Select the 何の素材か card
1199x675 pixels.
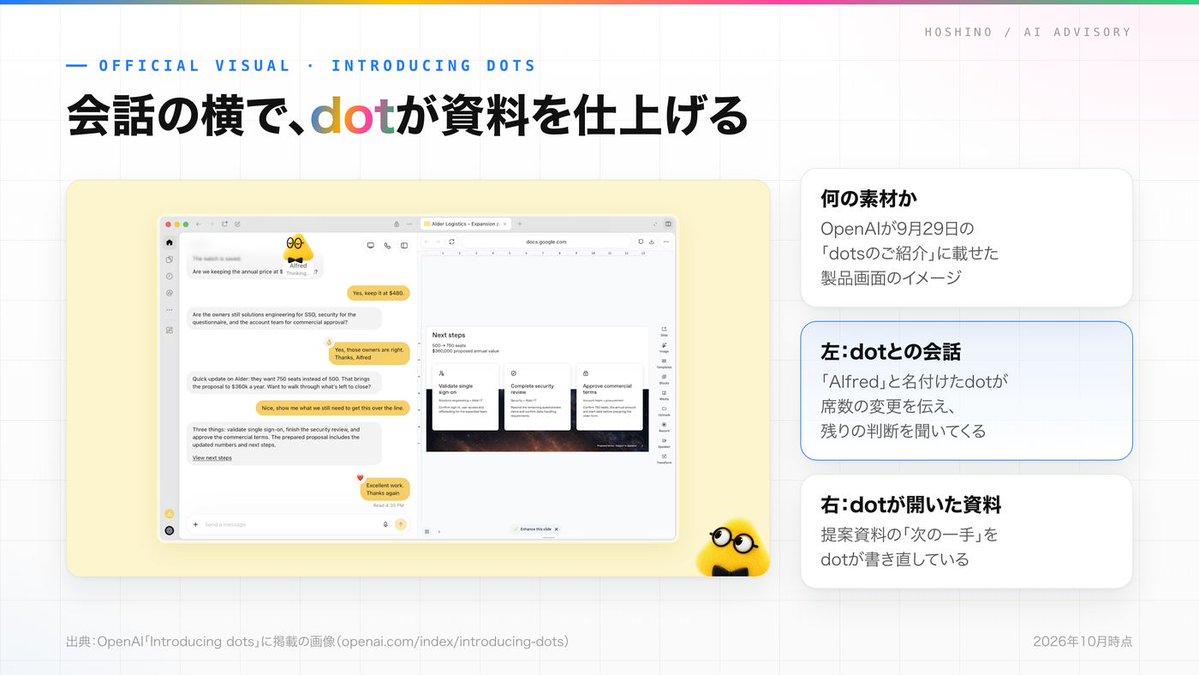pos(966,238)
